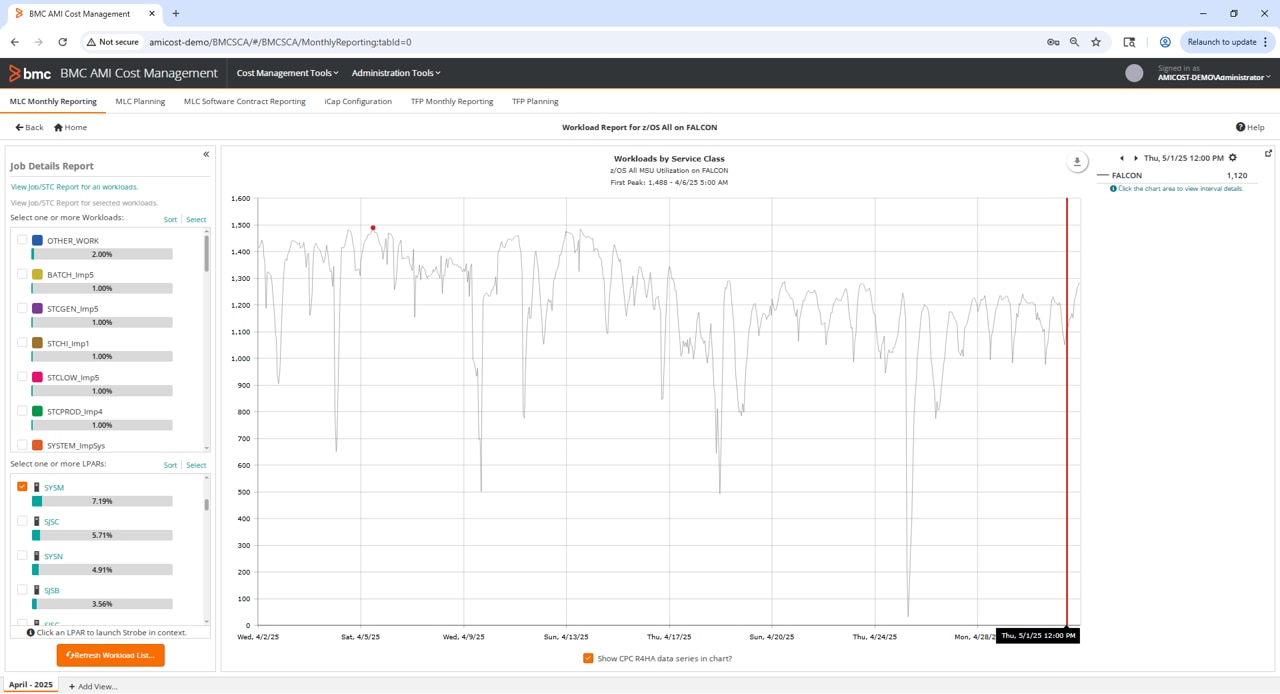Collapse the Job Details Report panel
1280x694 pixels.
(206, 155)
